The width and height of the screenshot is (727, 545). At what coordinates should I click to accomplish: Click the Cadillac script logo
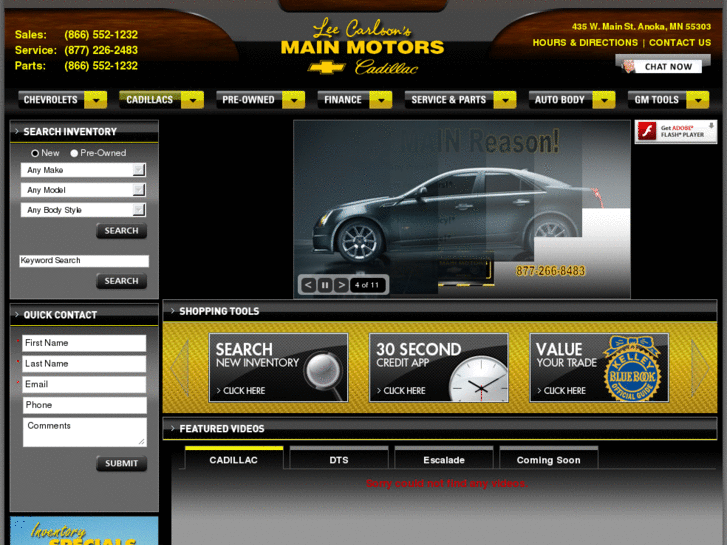pos(386,68)
